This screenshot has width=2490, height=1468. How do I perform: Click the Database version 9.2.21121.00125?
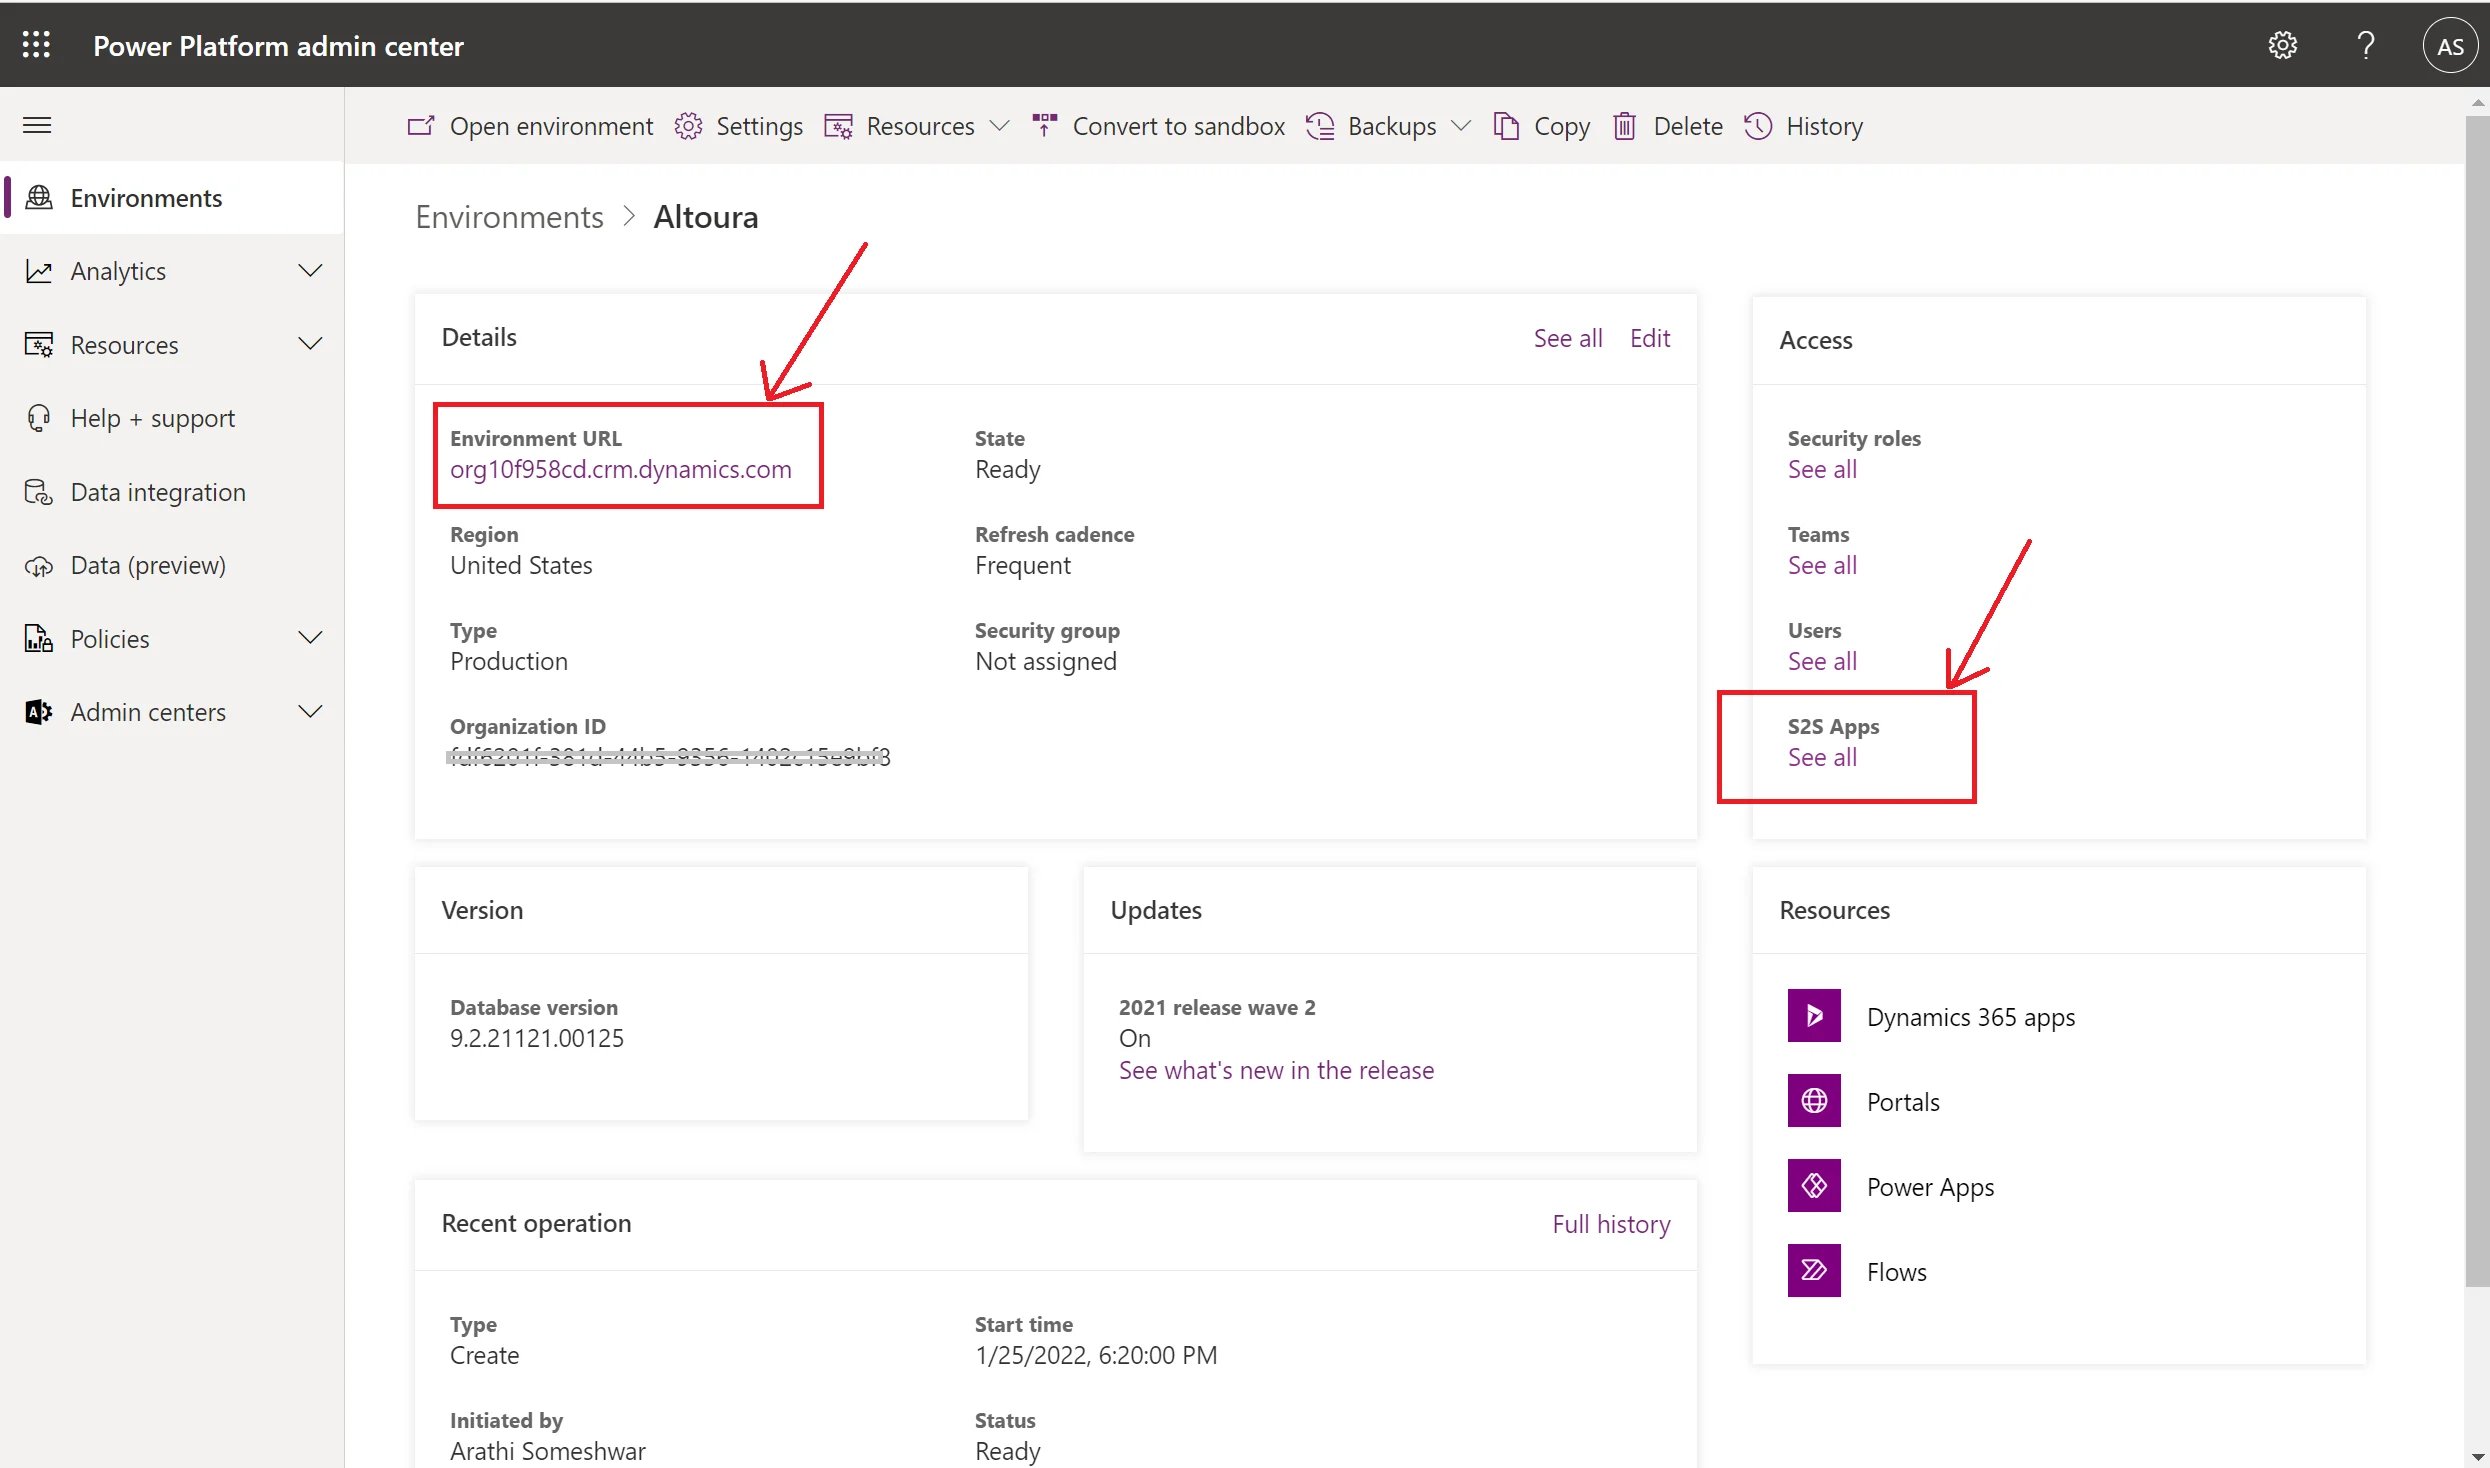(x=536, y=1038)
